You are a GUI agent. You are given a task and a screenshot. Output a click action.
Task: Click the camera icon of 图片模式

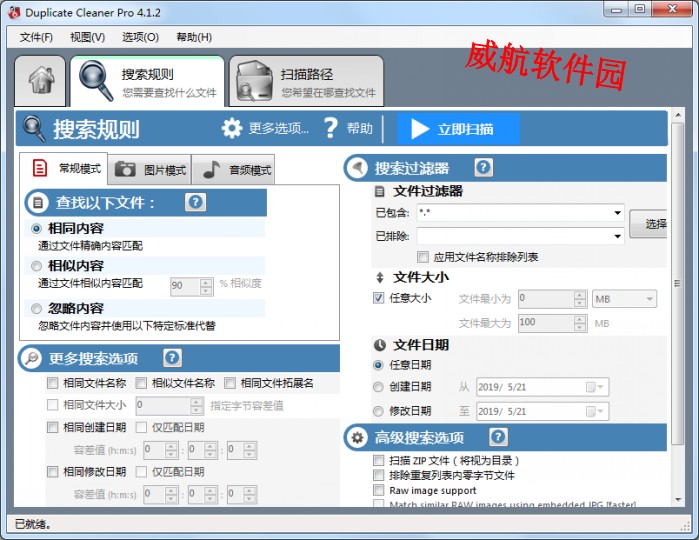pyautogui.click(x=125, y=169)
